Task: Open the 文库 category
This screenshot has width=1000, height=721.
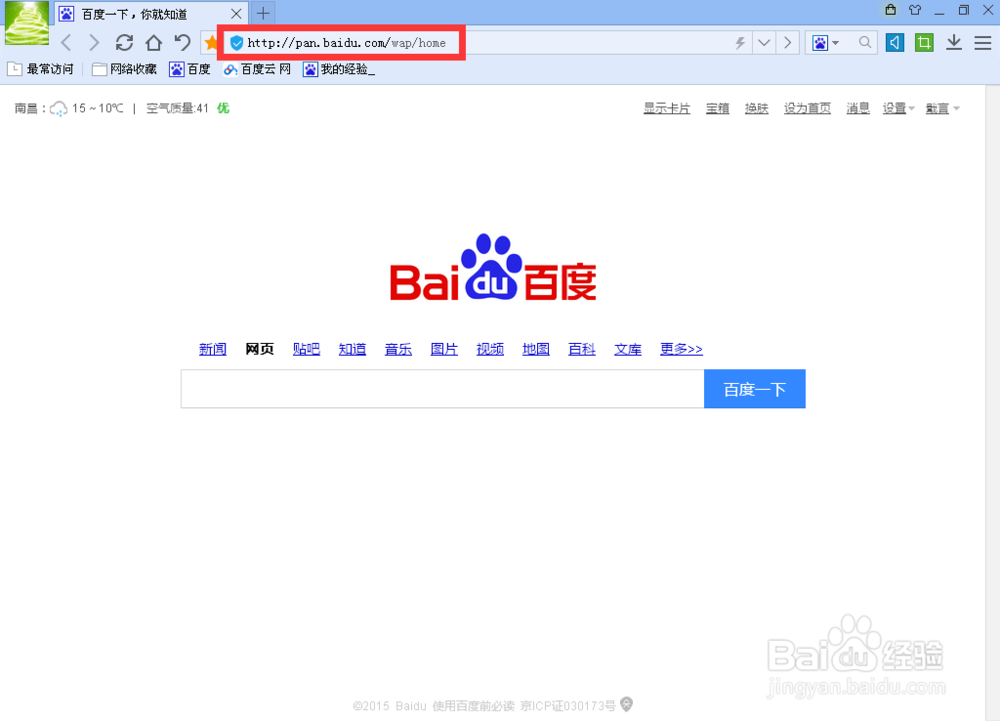Action: 628,349
